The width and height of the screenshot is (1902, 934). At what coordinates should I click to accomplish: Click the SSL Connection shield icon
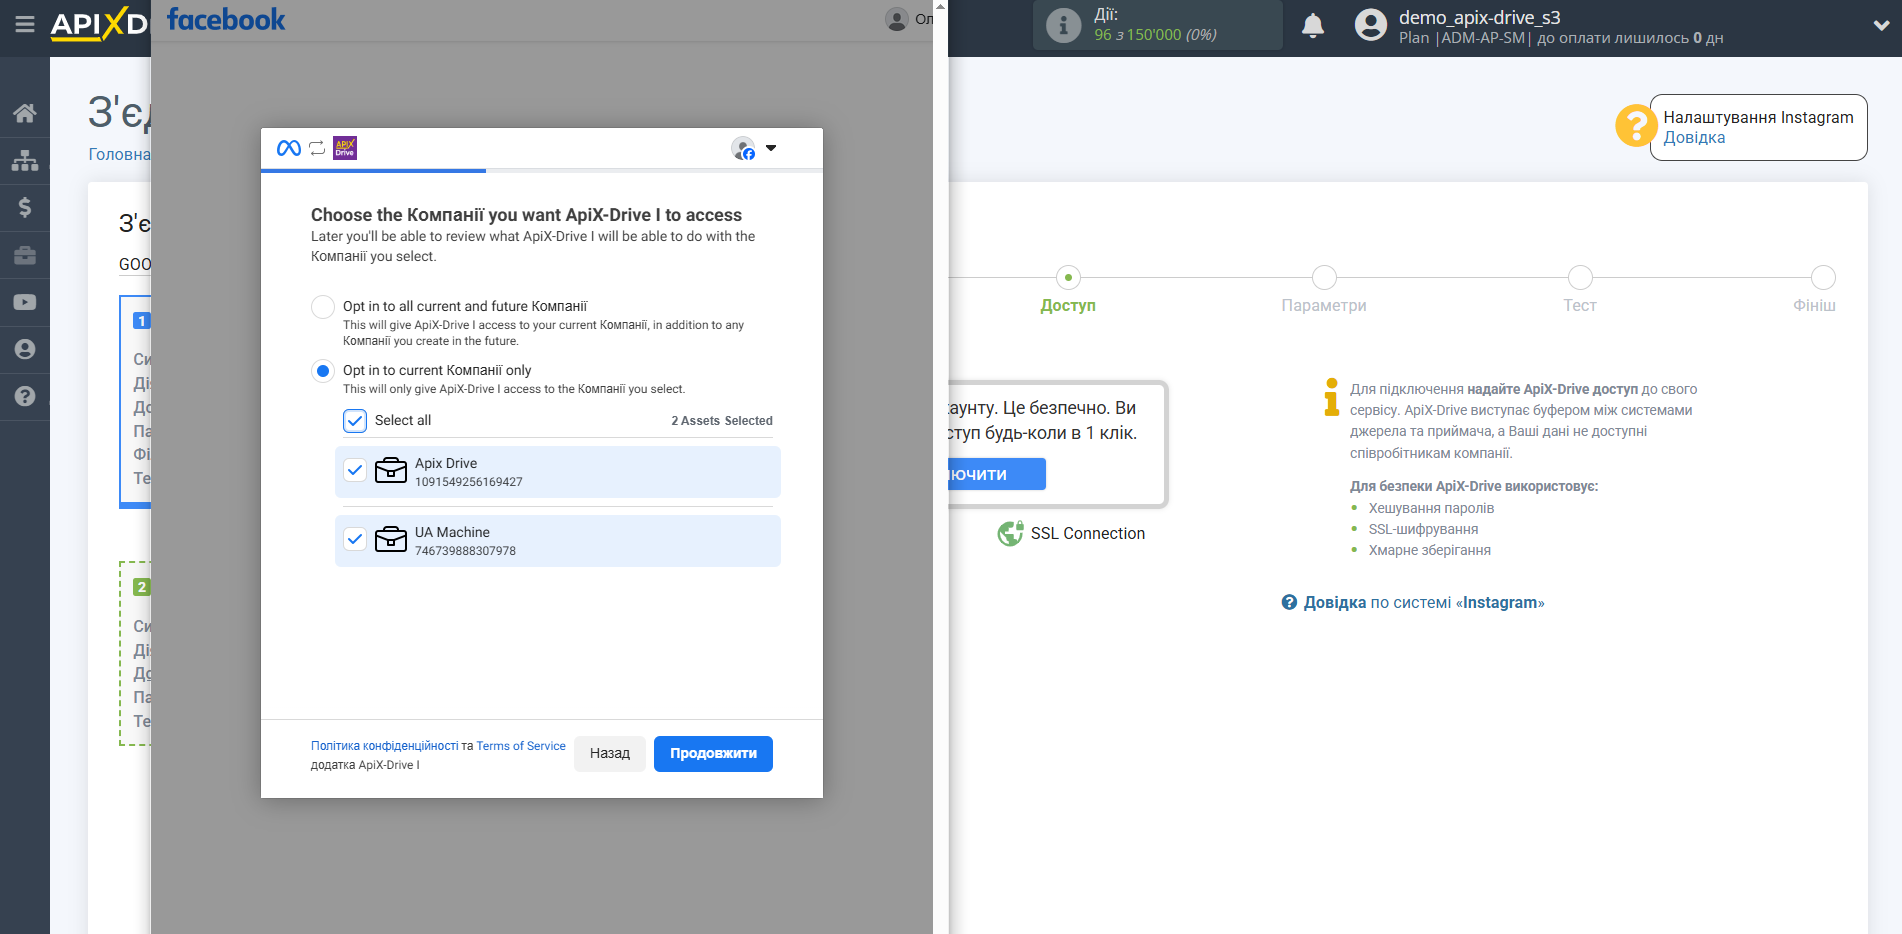coord(1010,534)
